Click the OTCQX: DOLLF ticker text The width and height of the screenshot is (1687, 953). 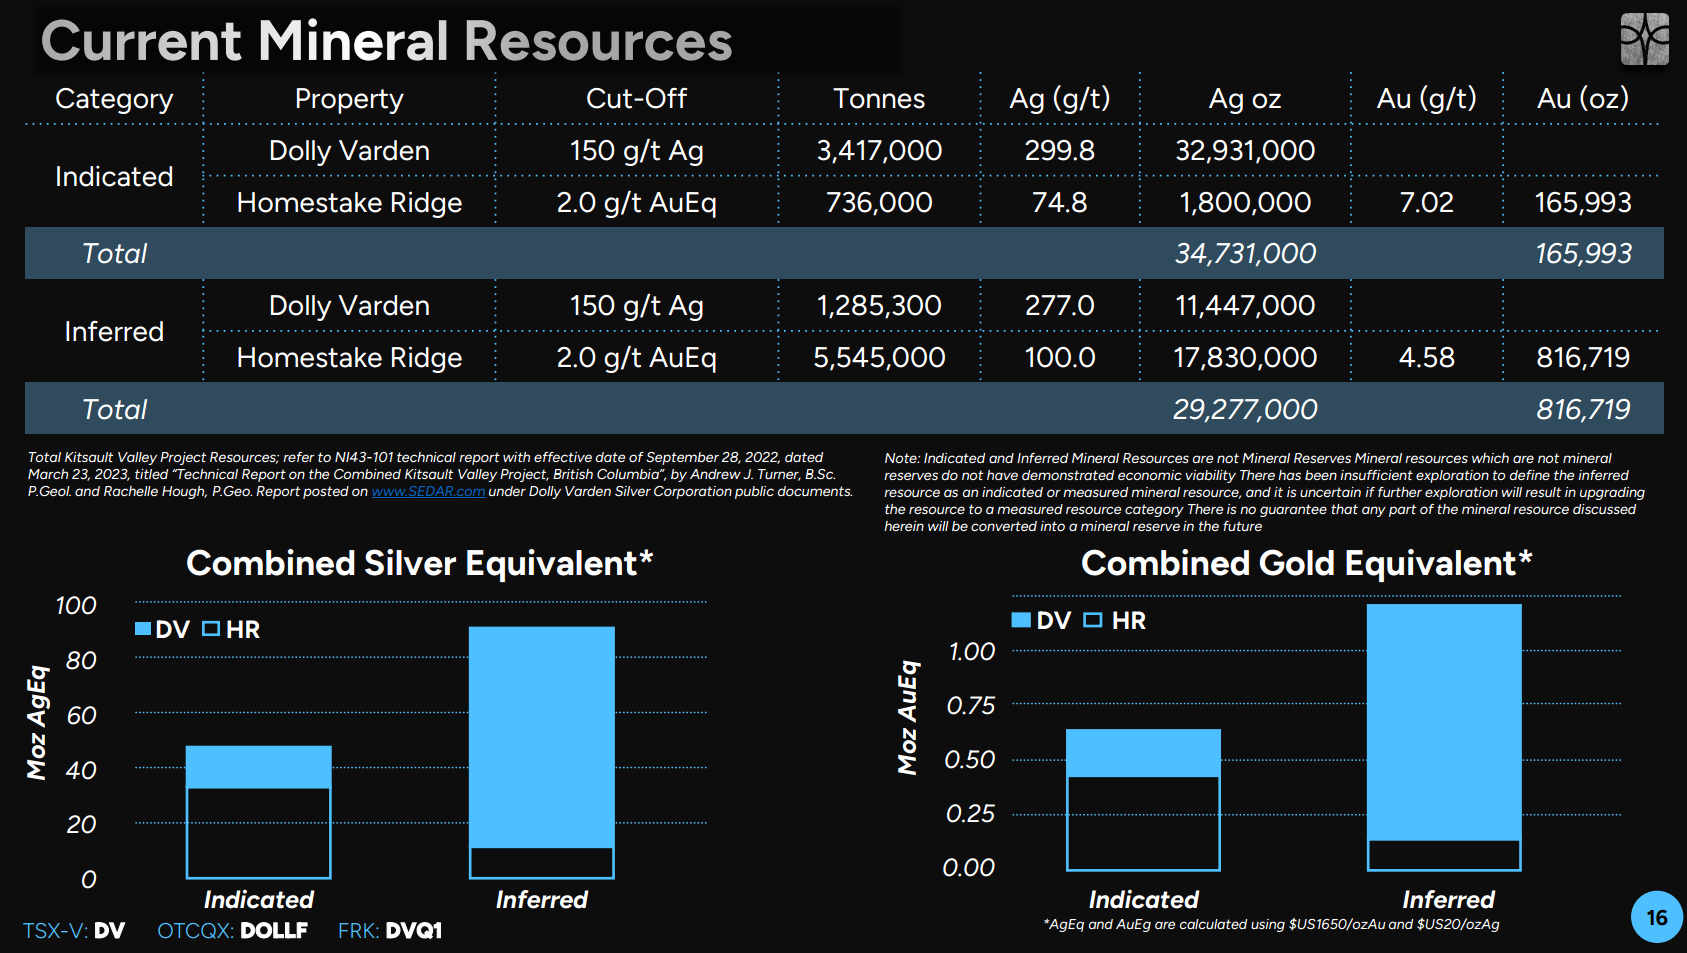(232, 931)
